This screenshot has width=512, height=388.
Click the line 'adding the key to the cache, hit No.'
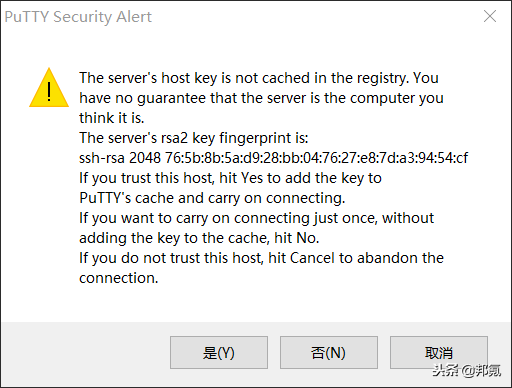click(199, 238)
